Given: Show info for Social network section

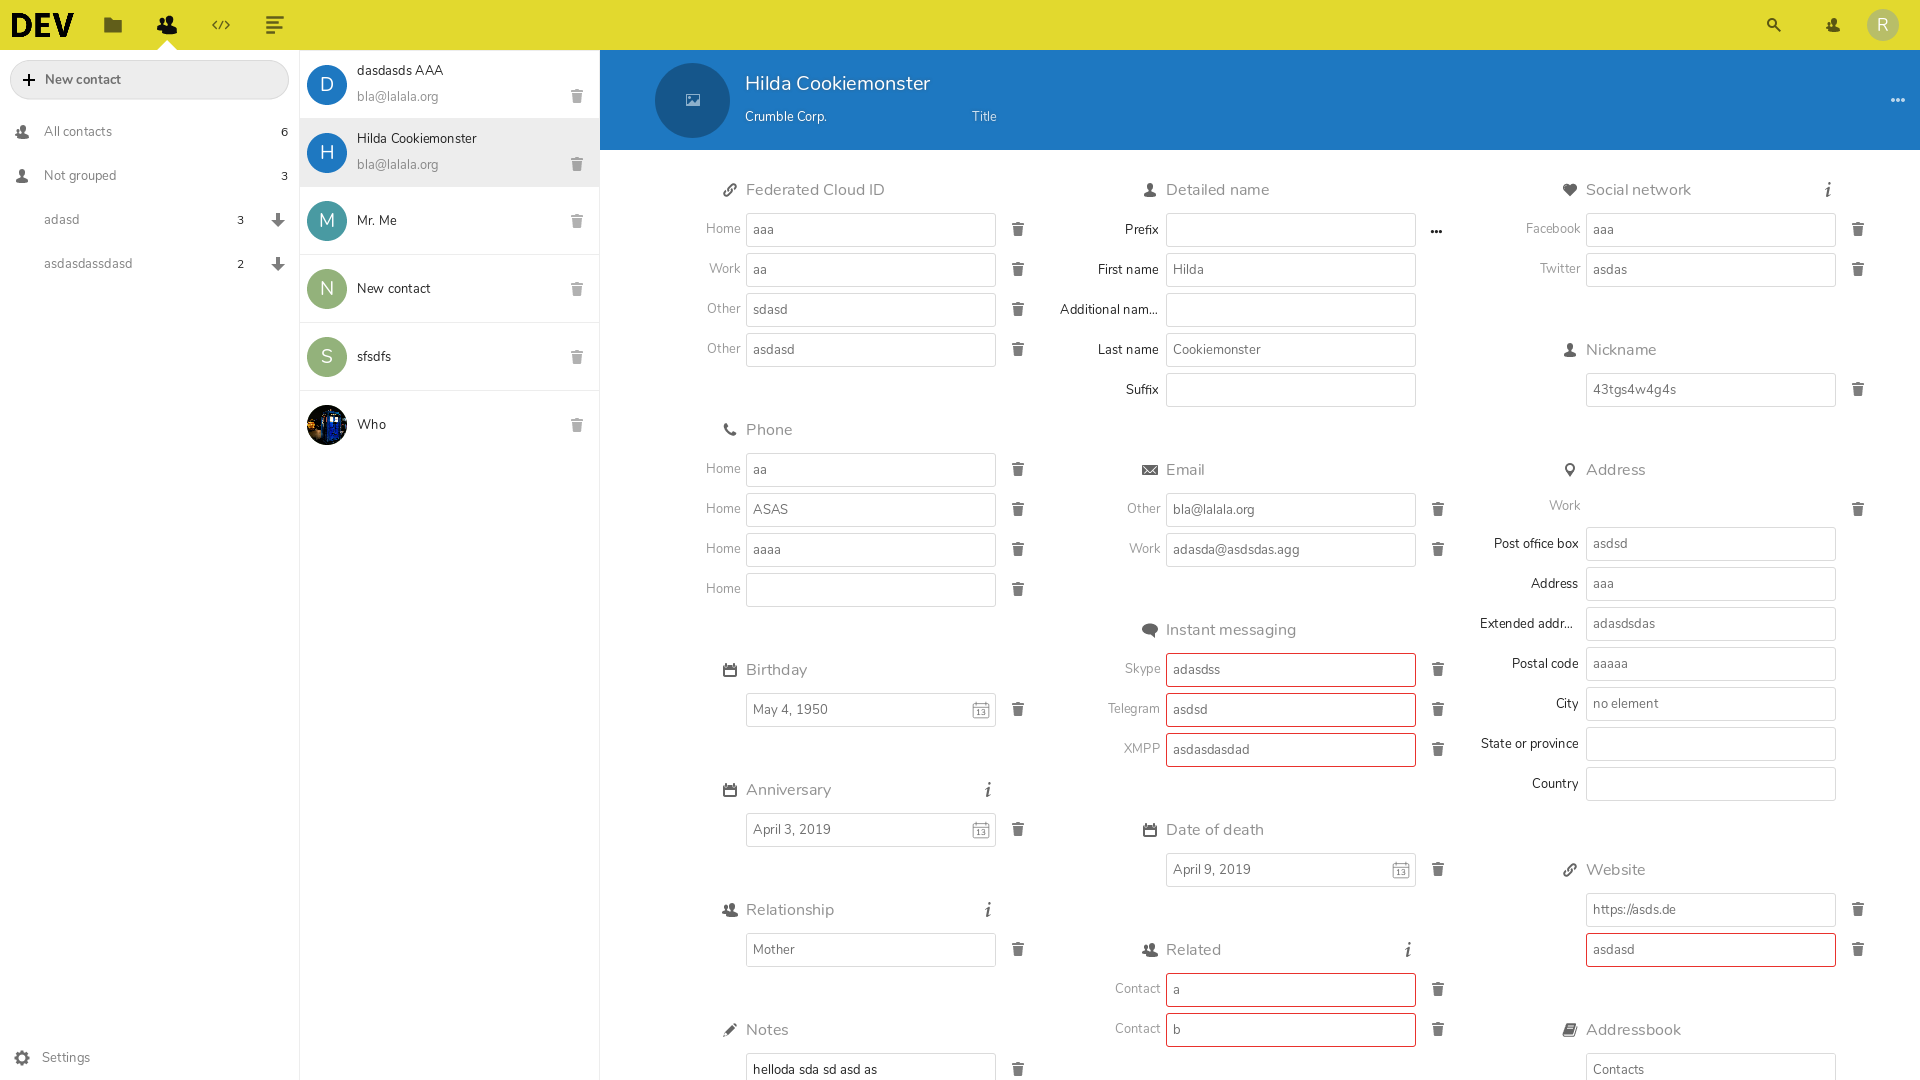Looking at the screenshot, I should [1828, 190].
